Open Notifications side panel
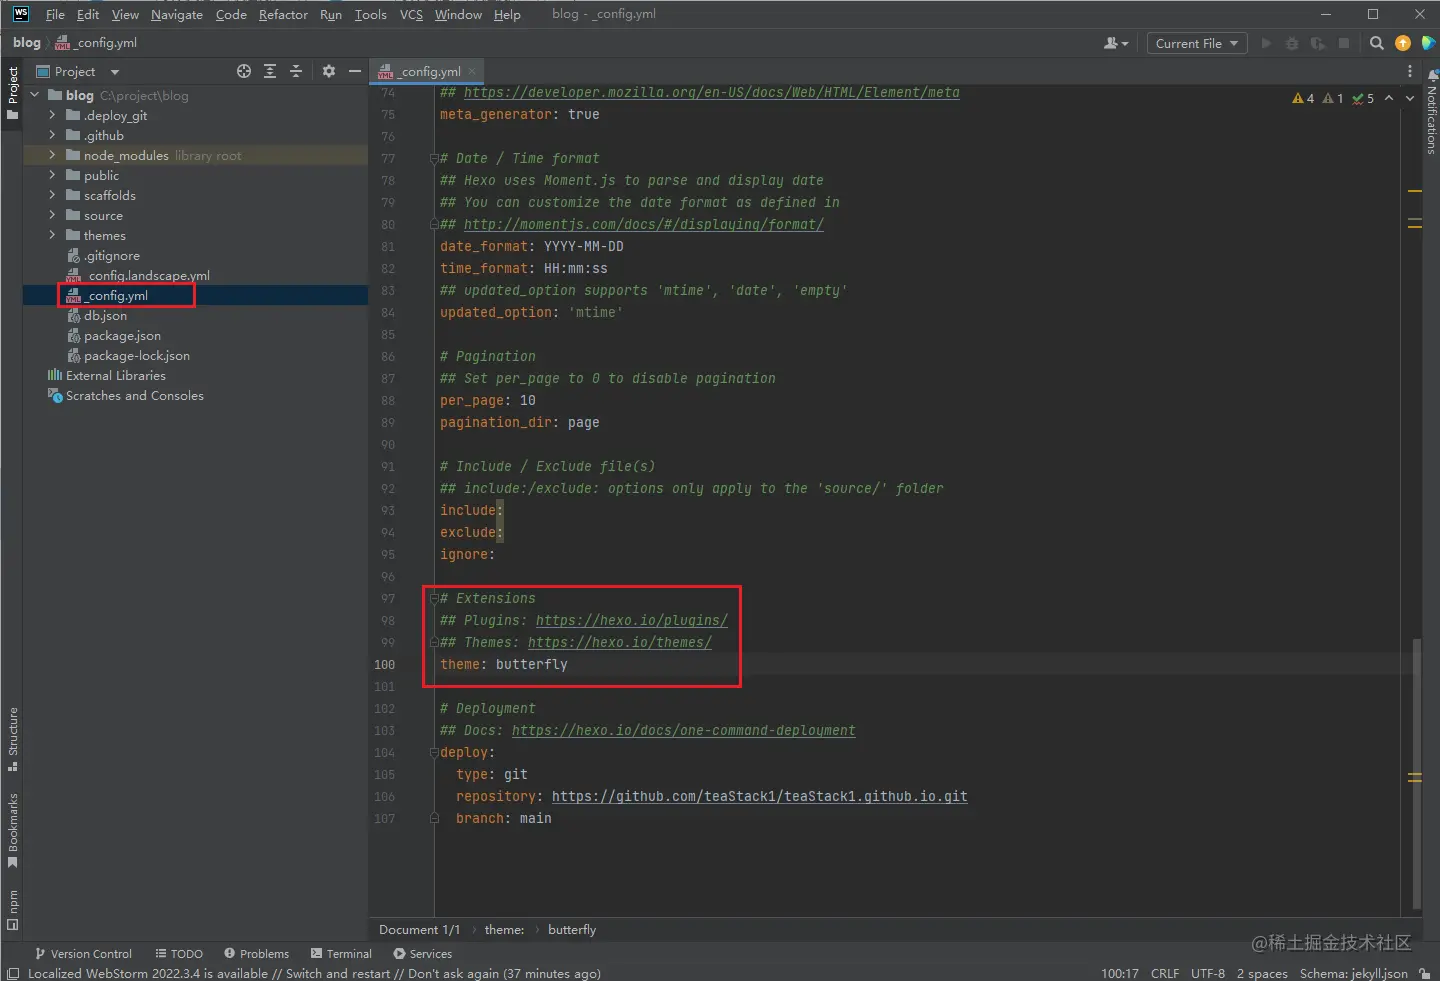Screen dimensions: 1440x981 pos(1431,112)
